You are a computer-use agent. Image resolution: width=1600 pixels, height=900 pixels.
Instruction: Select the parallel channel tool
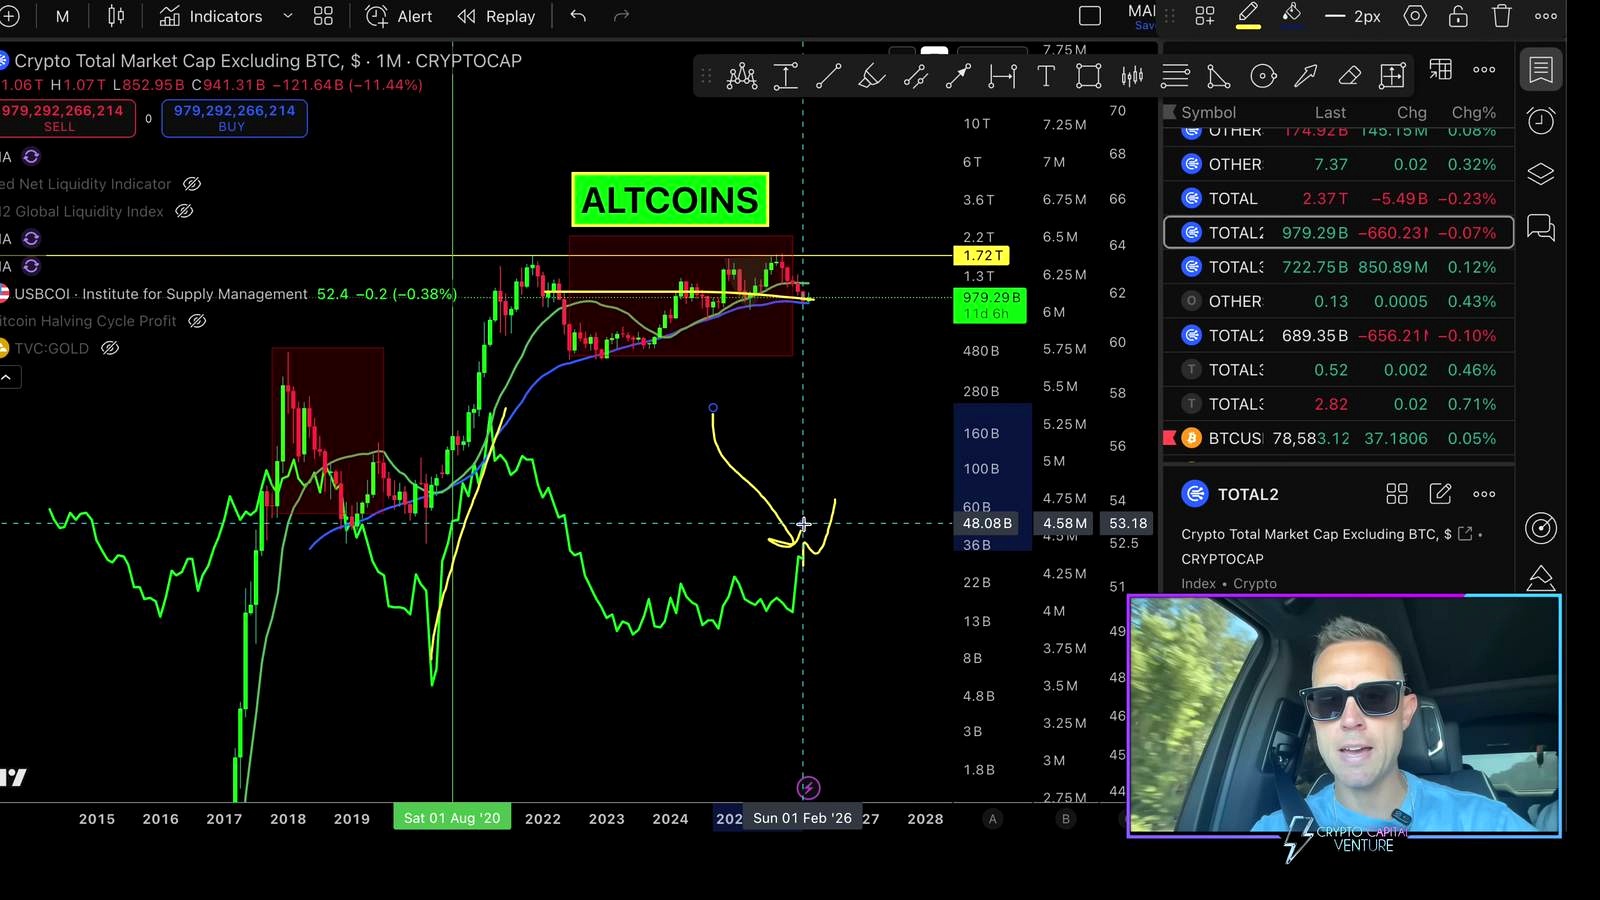915,76
